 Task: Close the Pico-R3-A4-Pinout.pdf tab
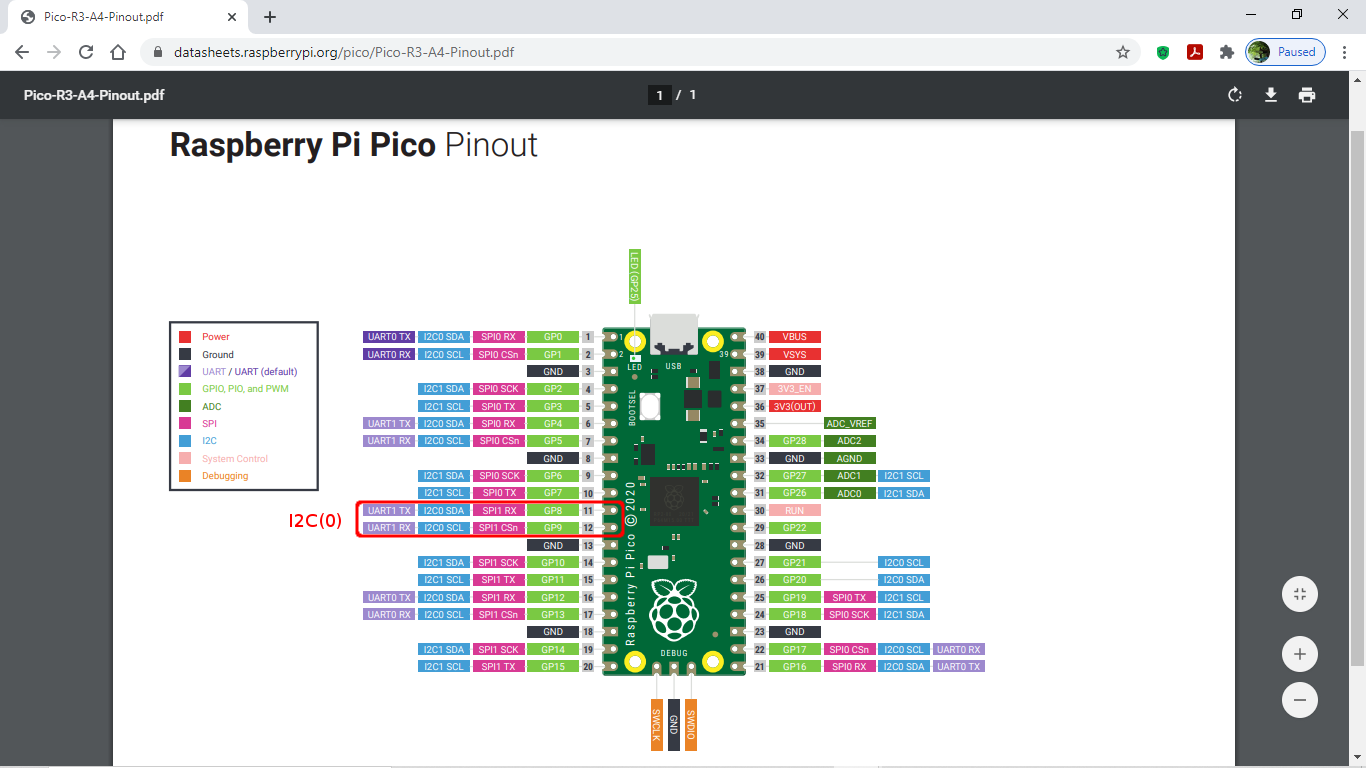tap(232, 17)
